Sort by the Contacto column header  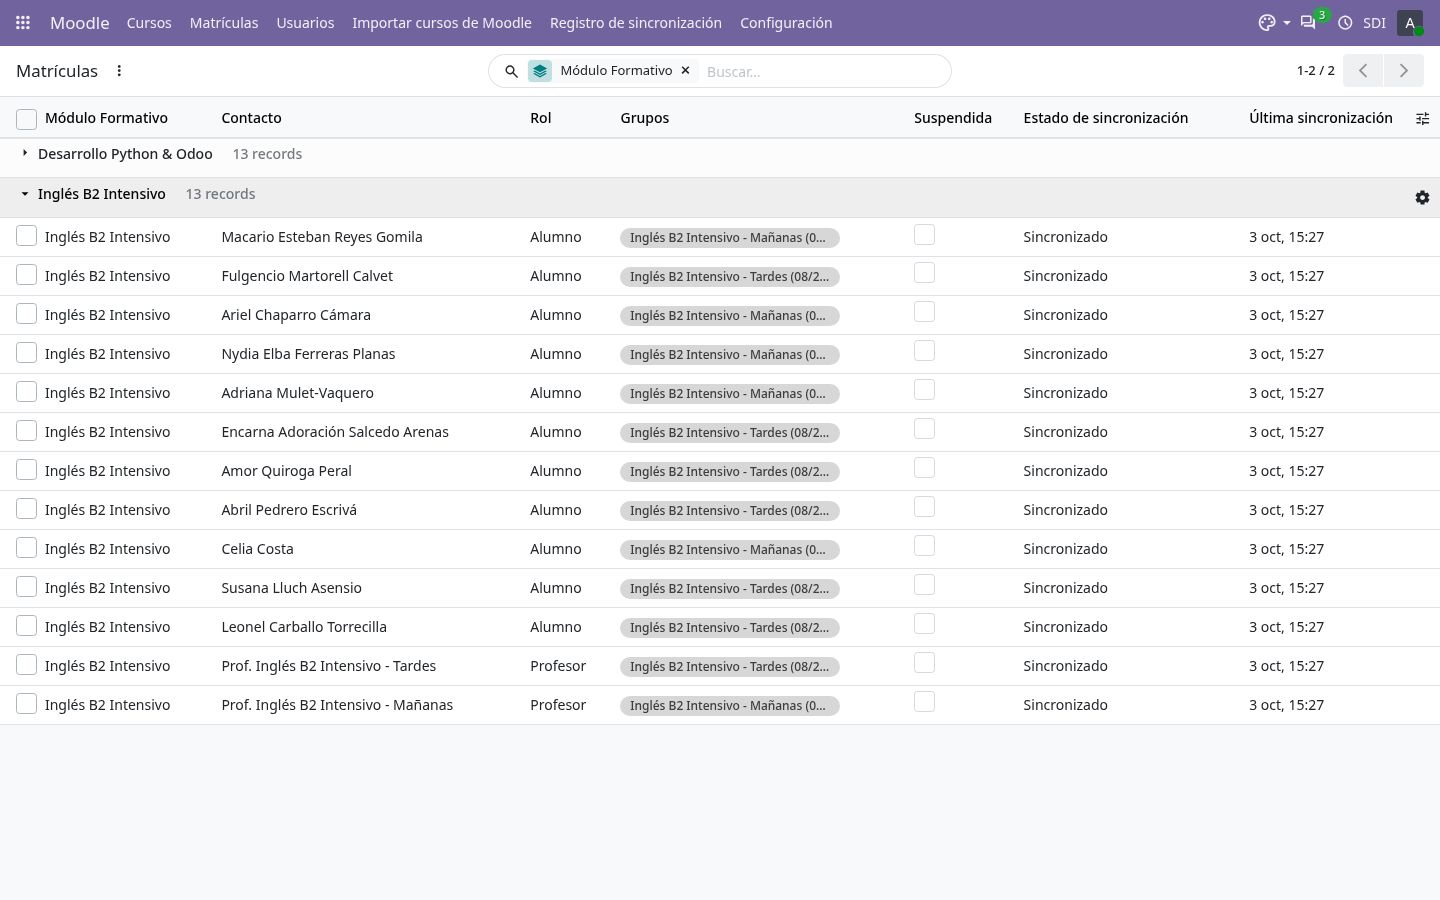(251, 118)
